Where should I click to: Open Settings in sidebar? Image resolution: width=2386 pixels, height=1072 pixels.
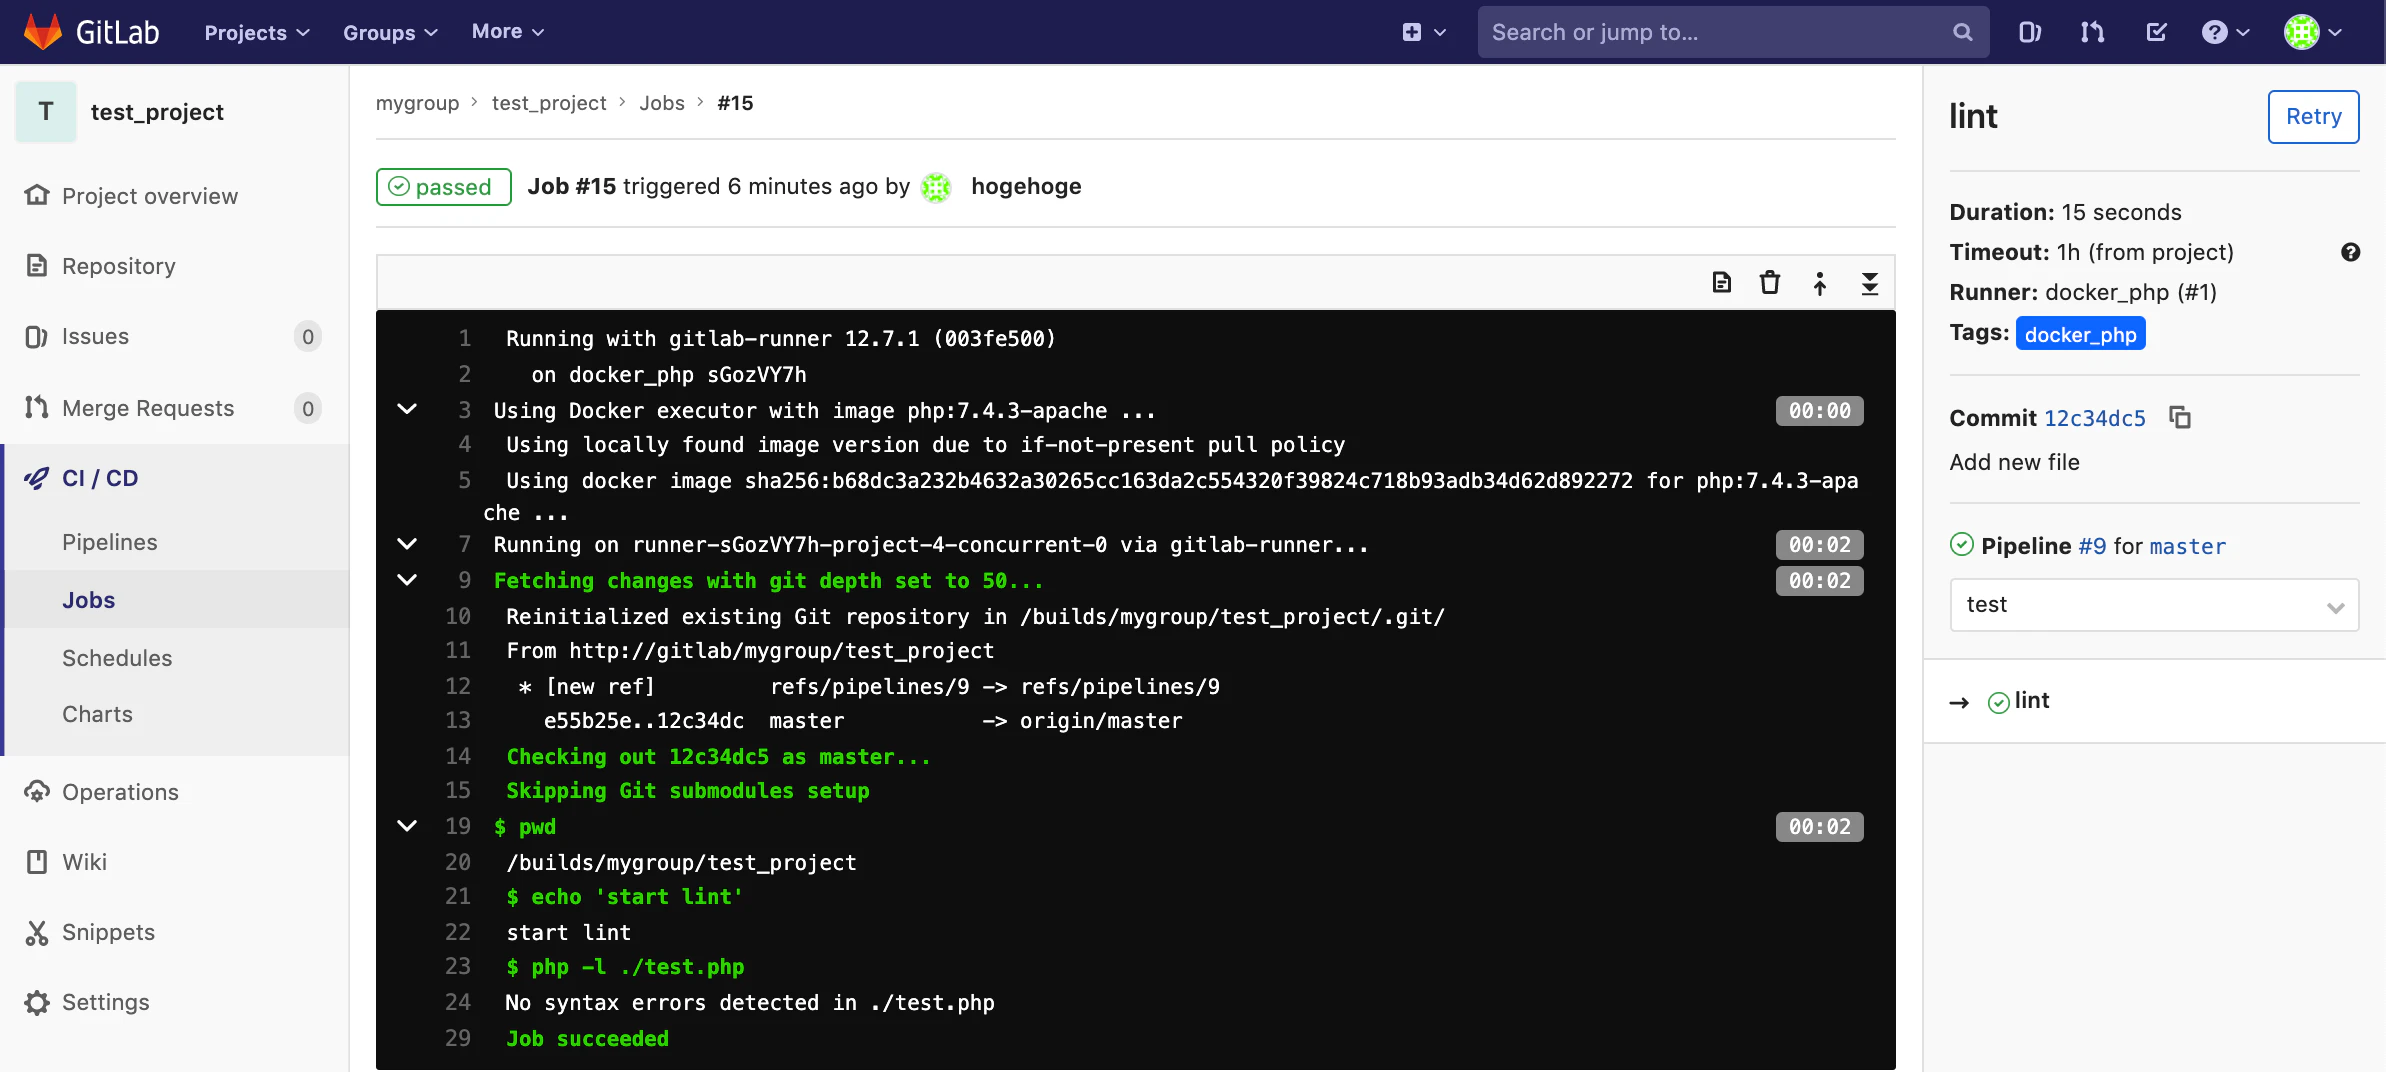coord(105,1002)
